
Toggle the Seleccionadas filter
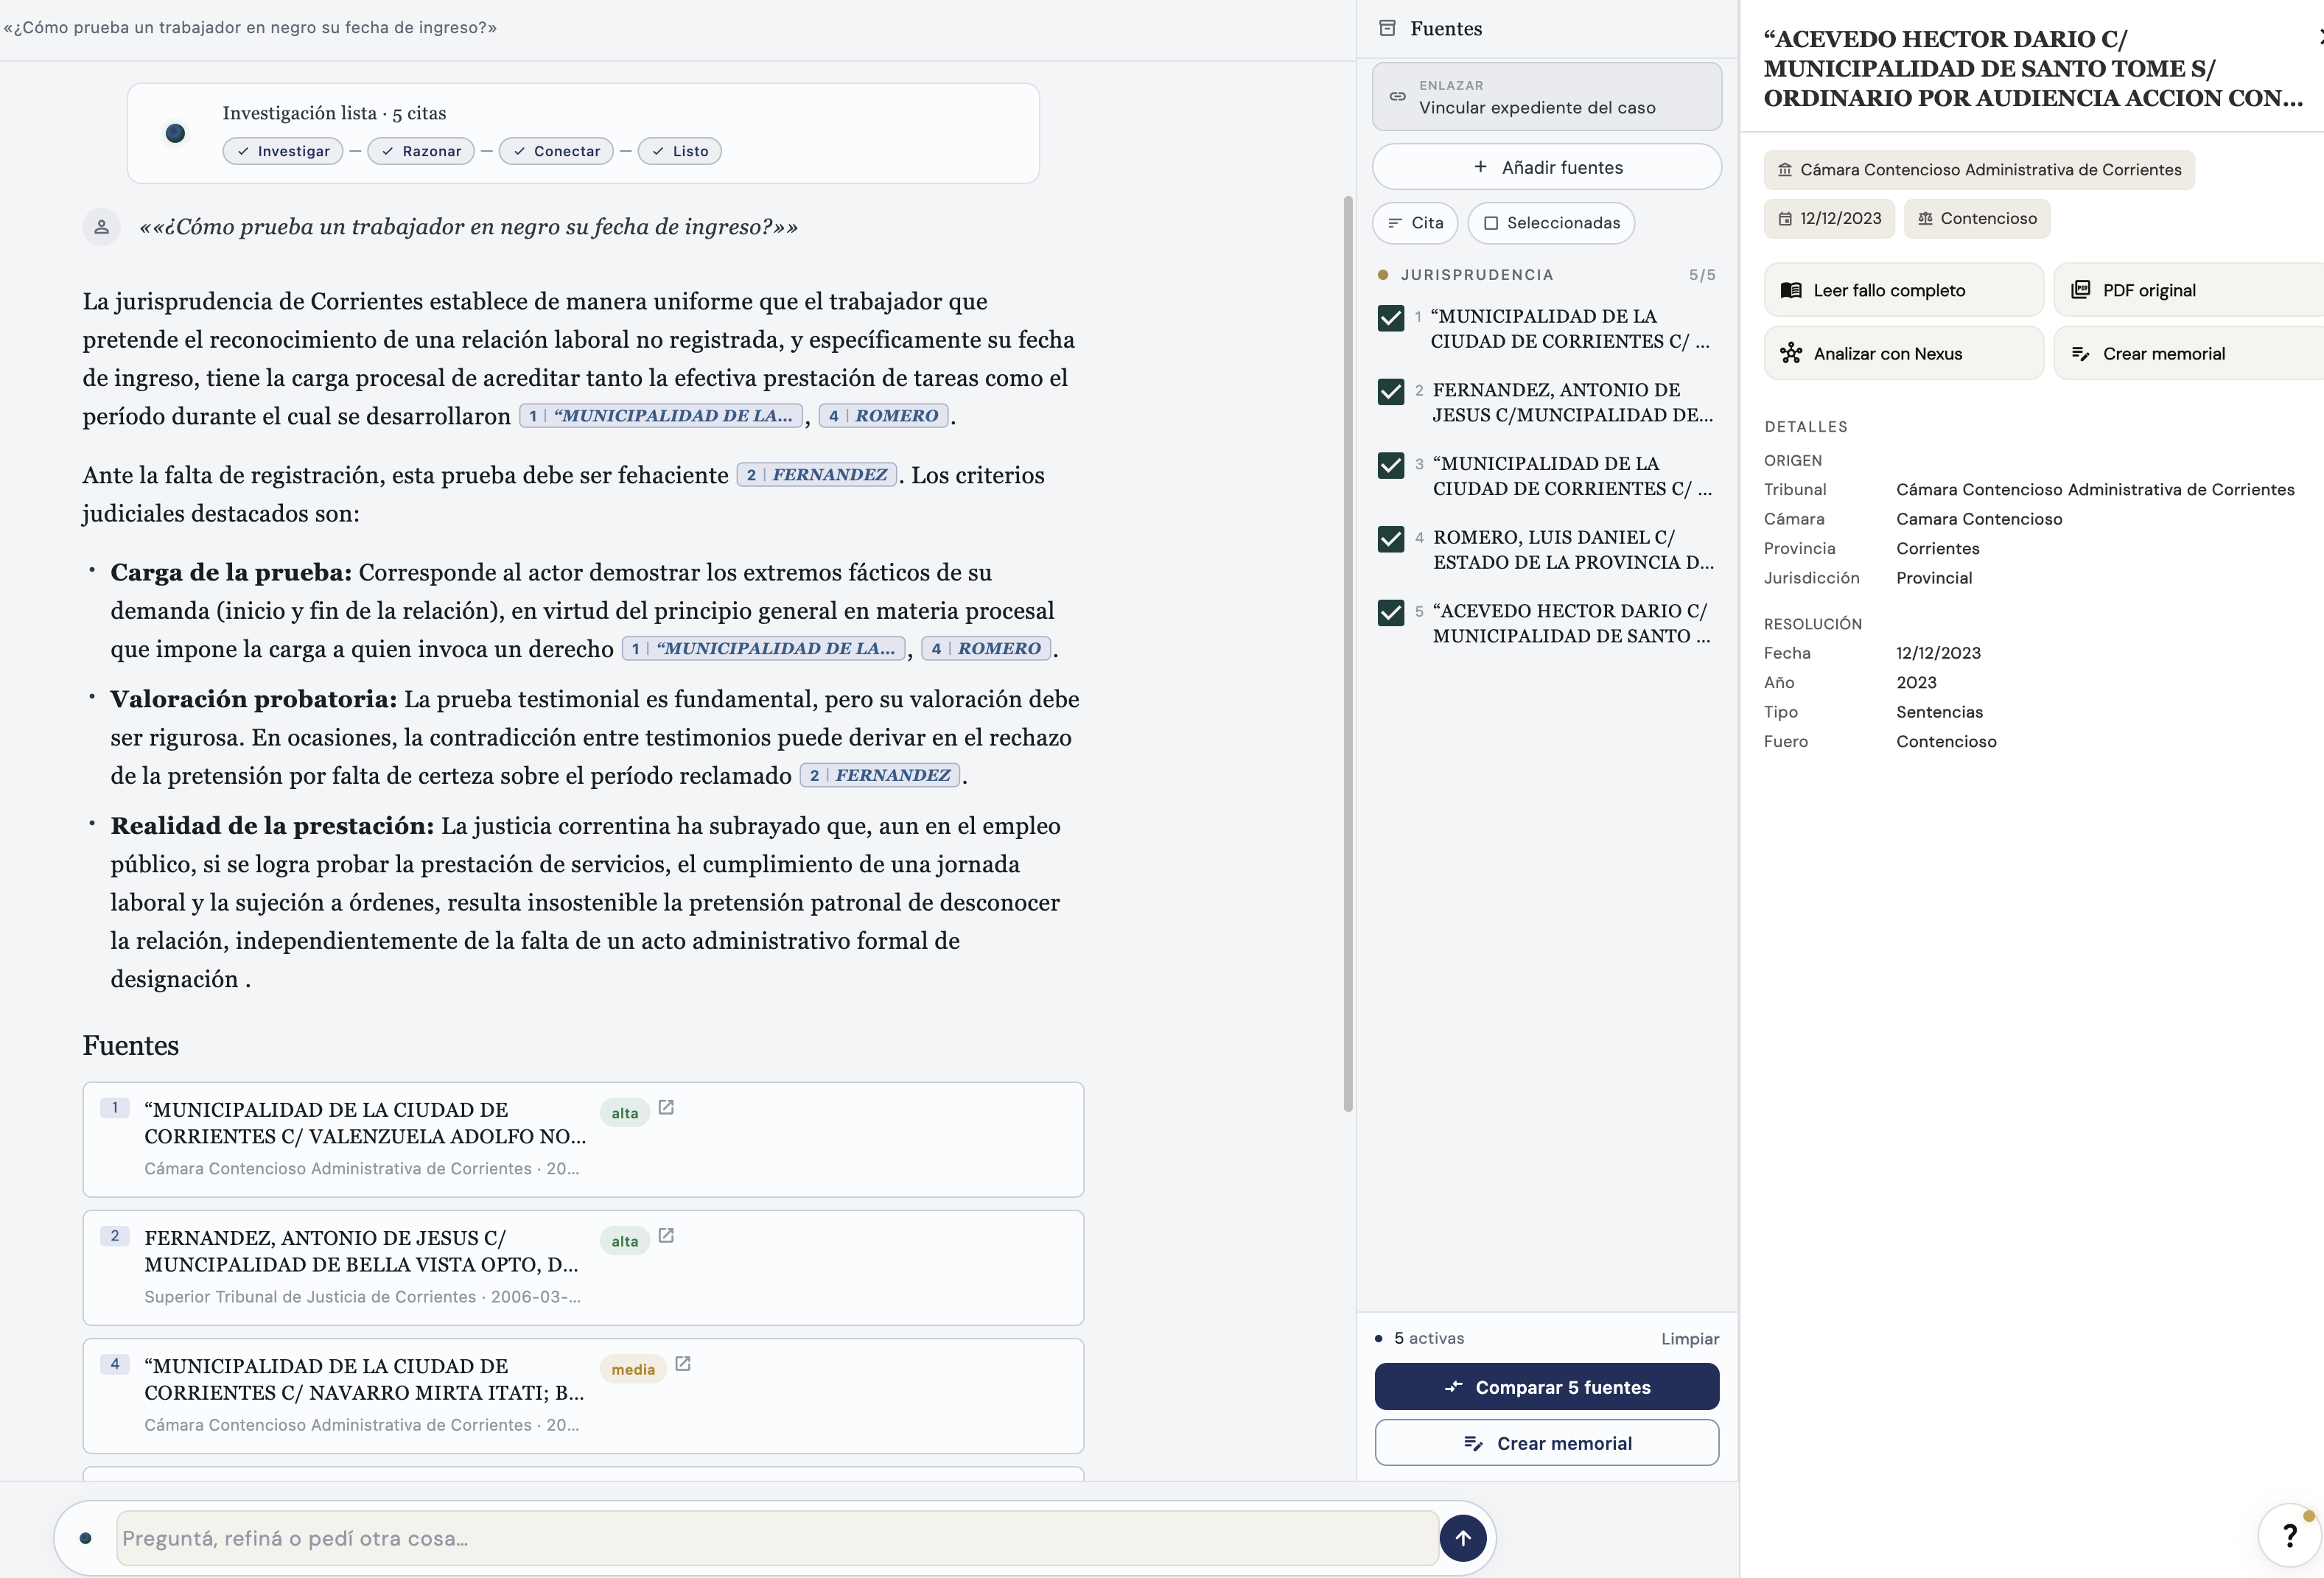1551,223
